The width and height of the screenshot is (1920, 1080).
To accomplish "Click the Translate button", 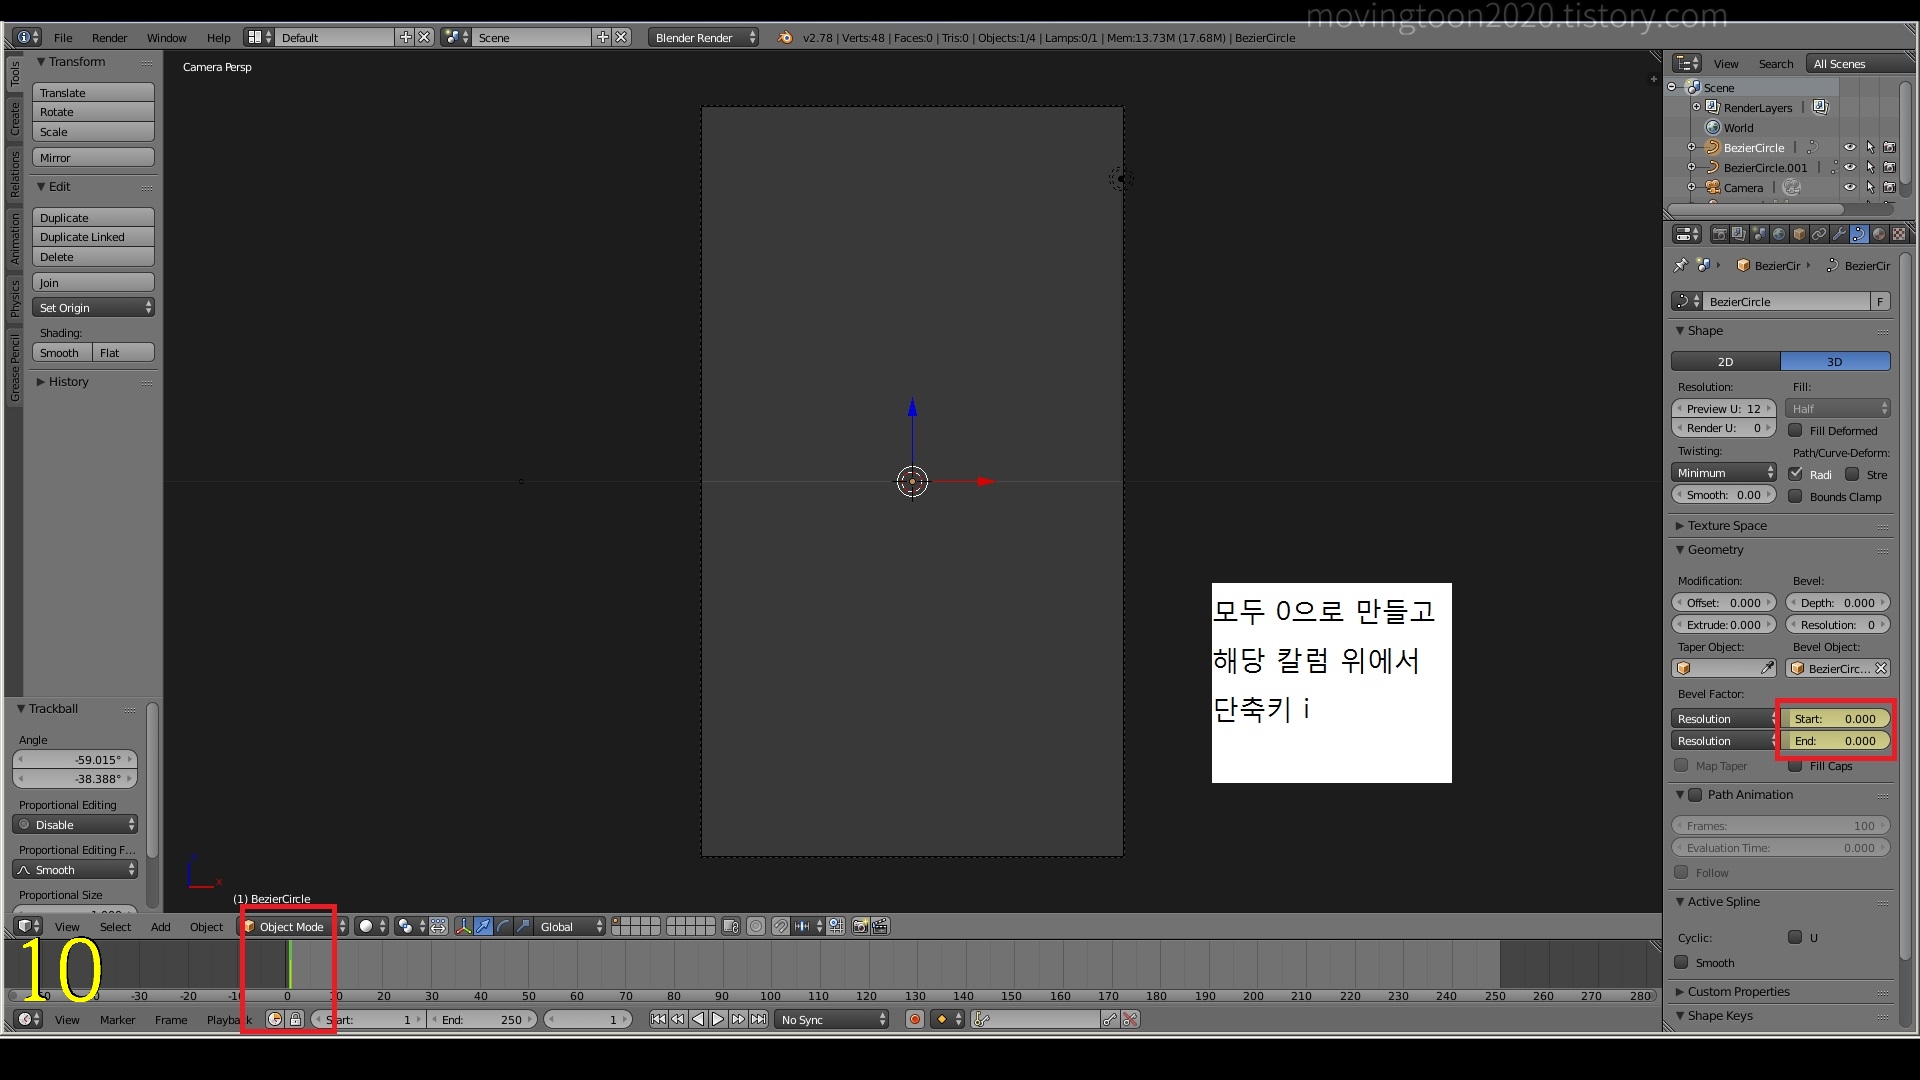I will [93, 92].
